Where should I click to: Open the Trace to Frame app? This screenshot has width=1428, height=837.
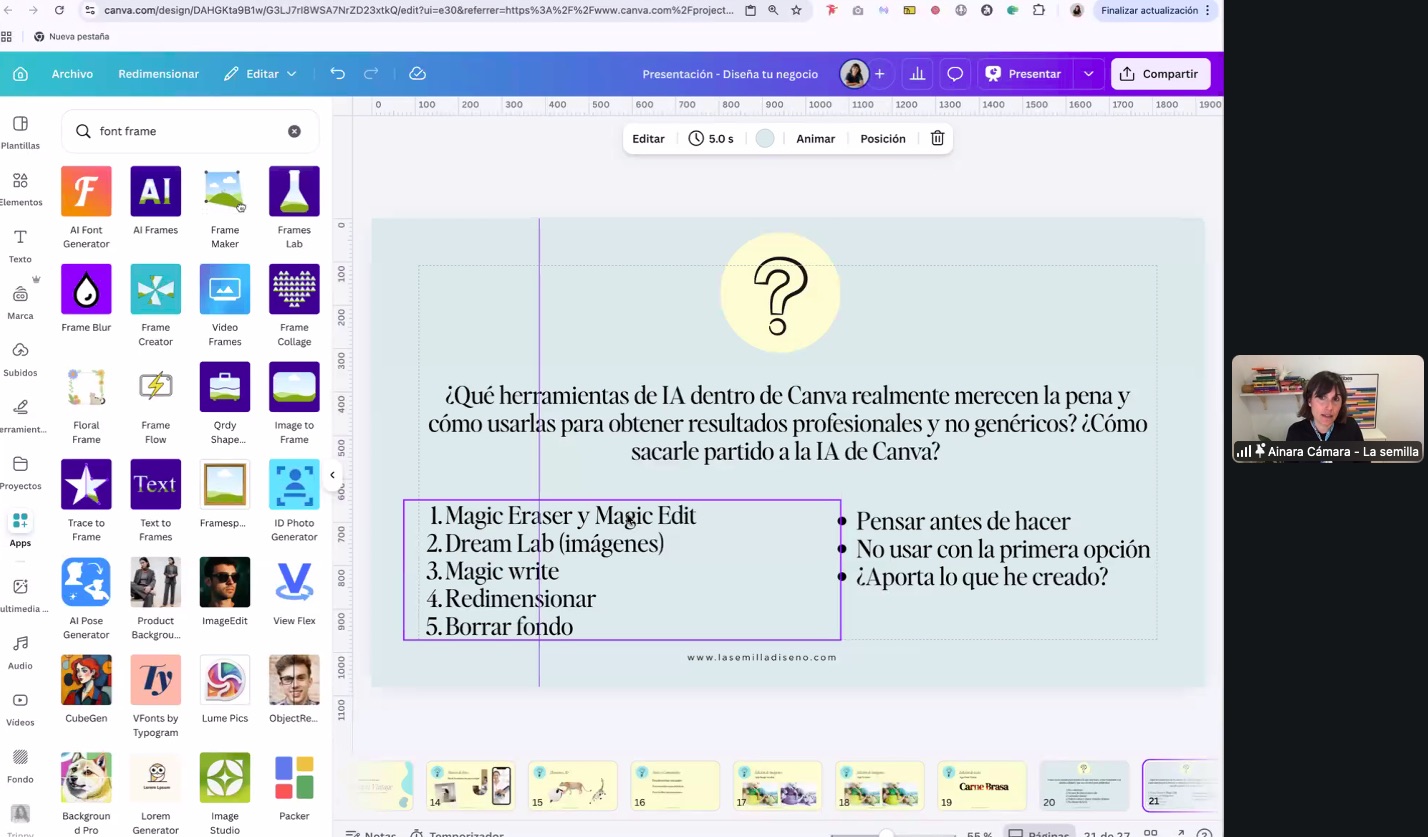click(x=86, y=484)
